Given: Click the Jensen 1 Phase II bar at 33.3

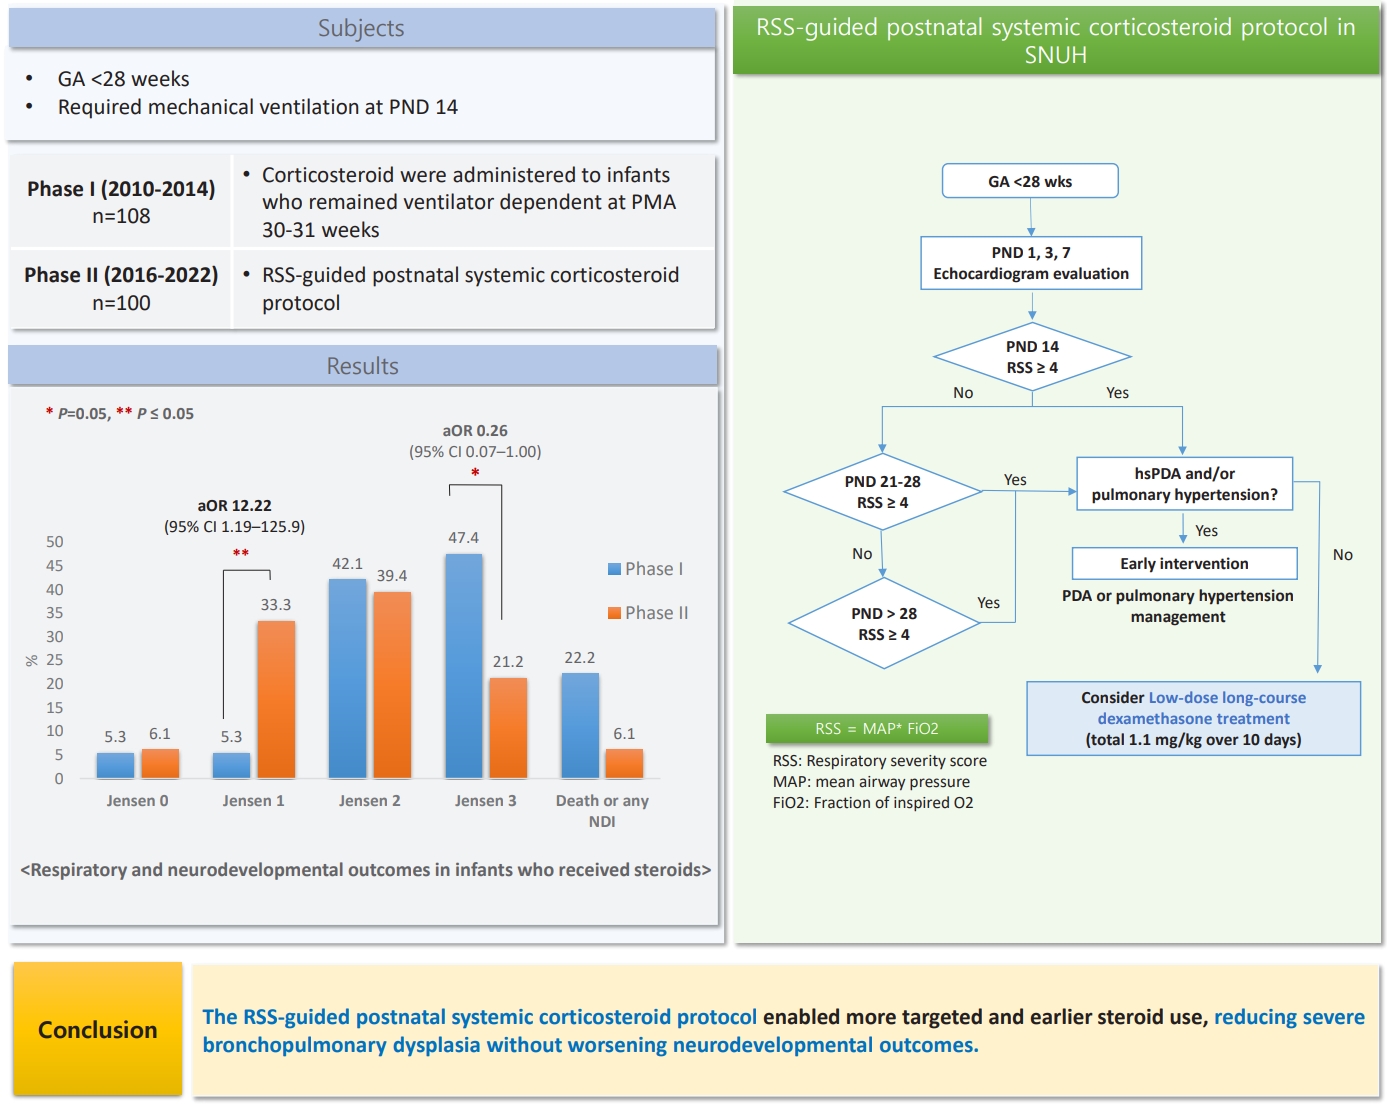Looking at the screenshot, I should (x=276, y=699).
